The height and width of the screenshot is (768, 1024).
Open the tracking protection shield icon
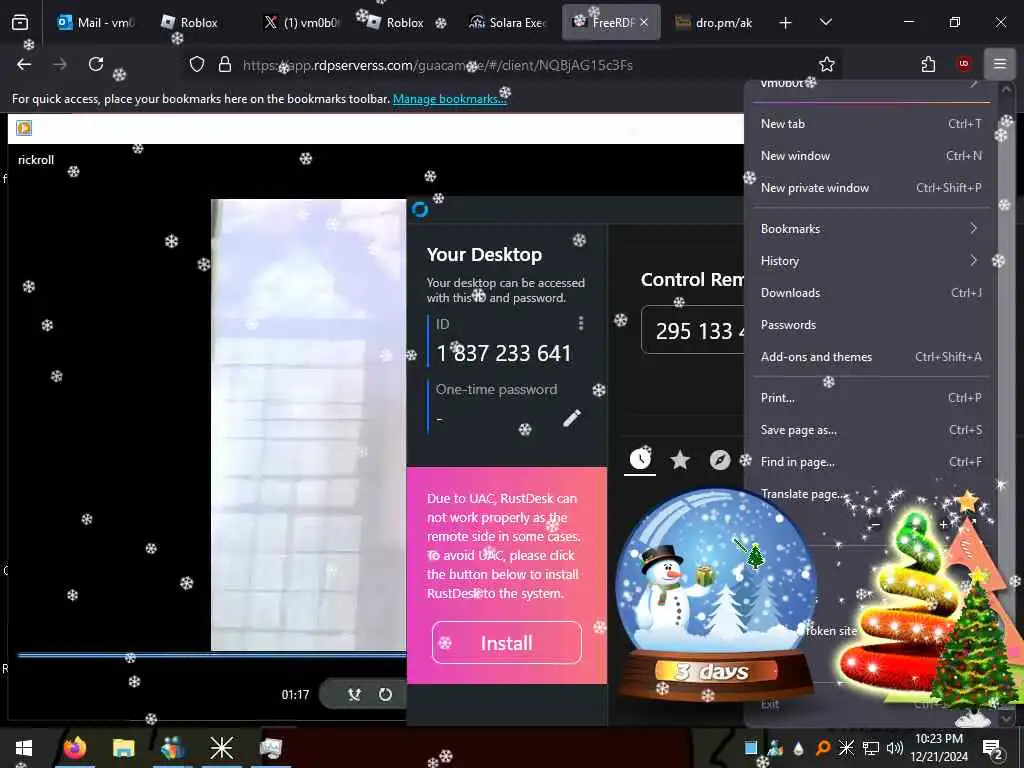(x=197, y=65)
